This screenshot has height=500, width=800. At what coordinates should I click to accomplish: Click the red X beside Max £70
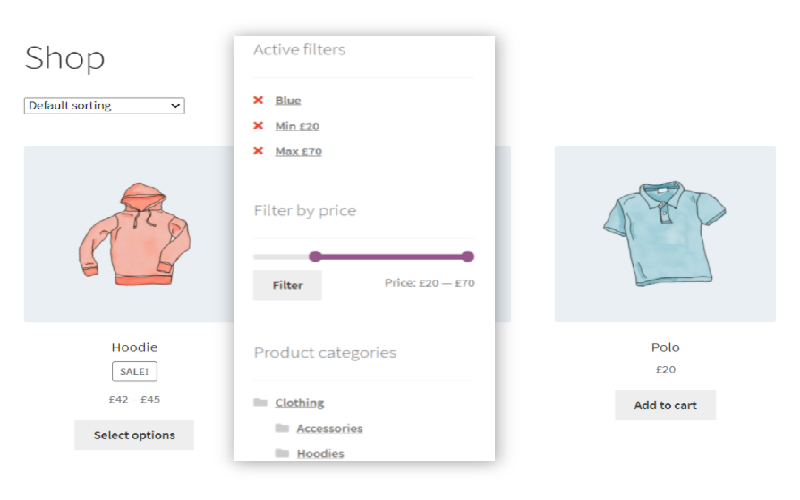[258, 151]
